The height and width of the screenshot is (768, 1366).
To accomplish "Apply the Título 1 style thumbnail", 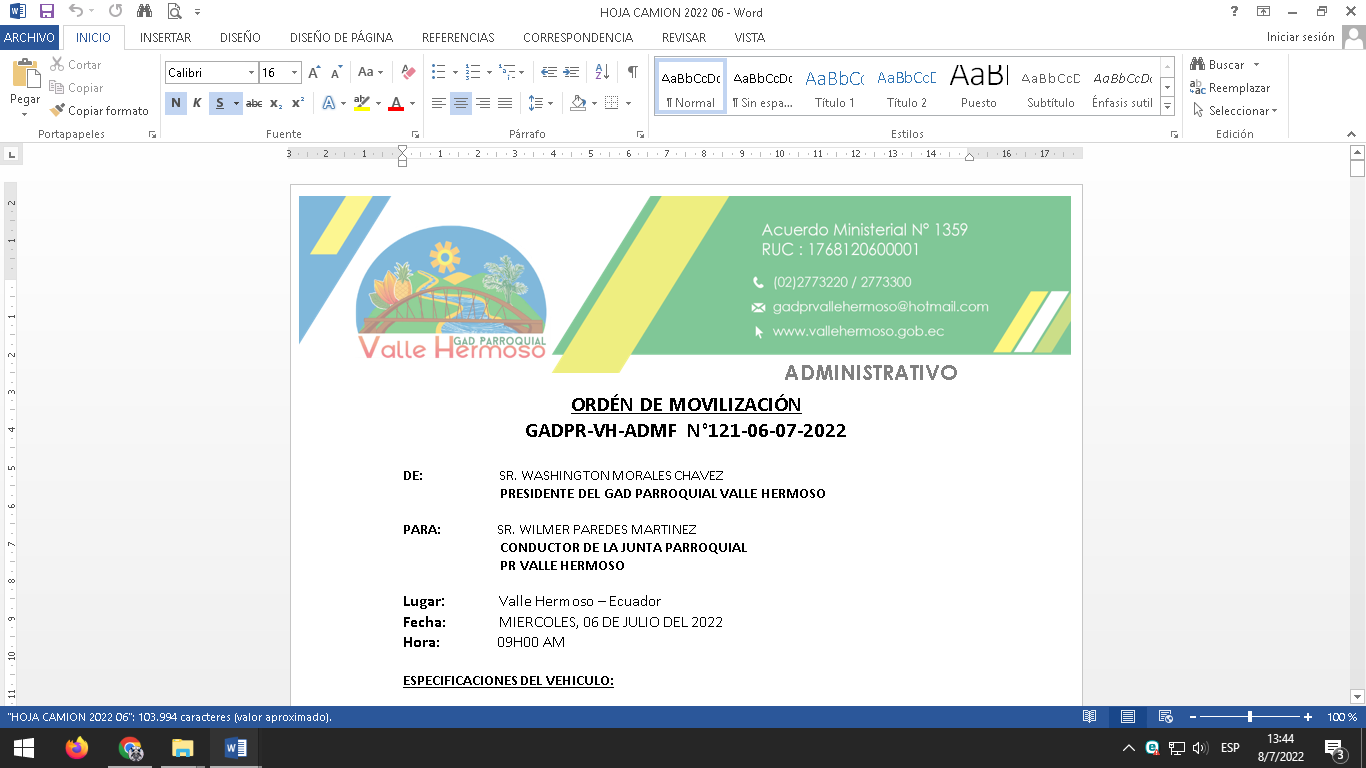I will click(834, 88).
